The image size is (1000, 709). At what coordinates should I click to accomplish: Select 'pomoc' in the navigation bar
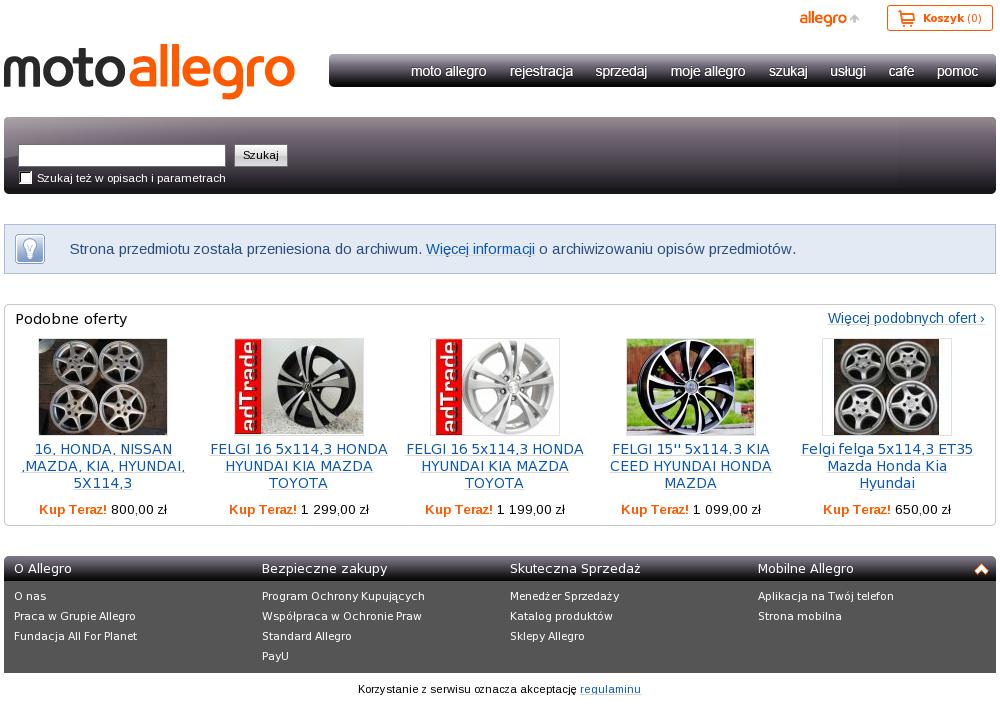(x=957, y=71)
